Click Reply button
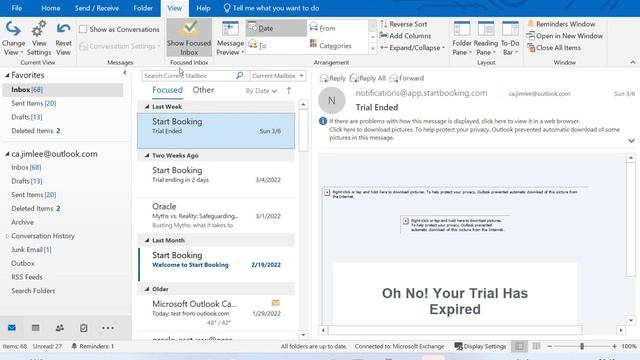 click(x=333, y=78)
